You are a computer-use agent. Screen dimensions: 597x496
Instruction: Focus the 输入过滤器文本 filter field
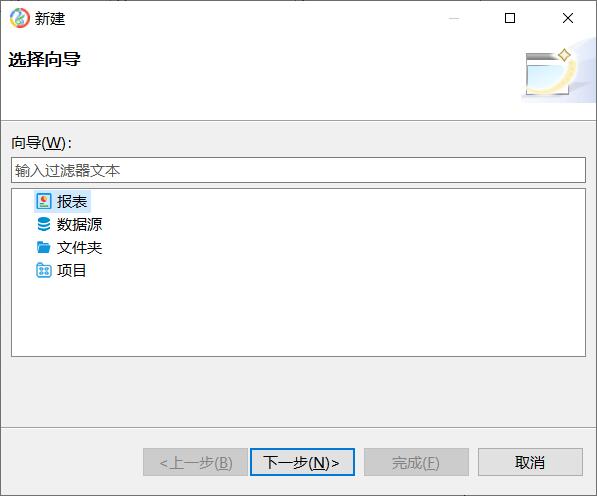(x=298, y=170)
